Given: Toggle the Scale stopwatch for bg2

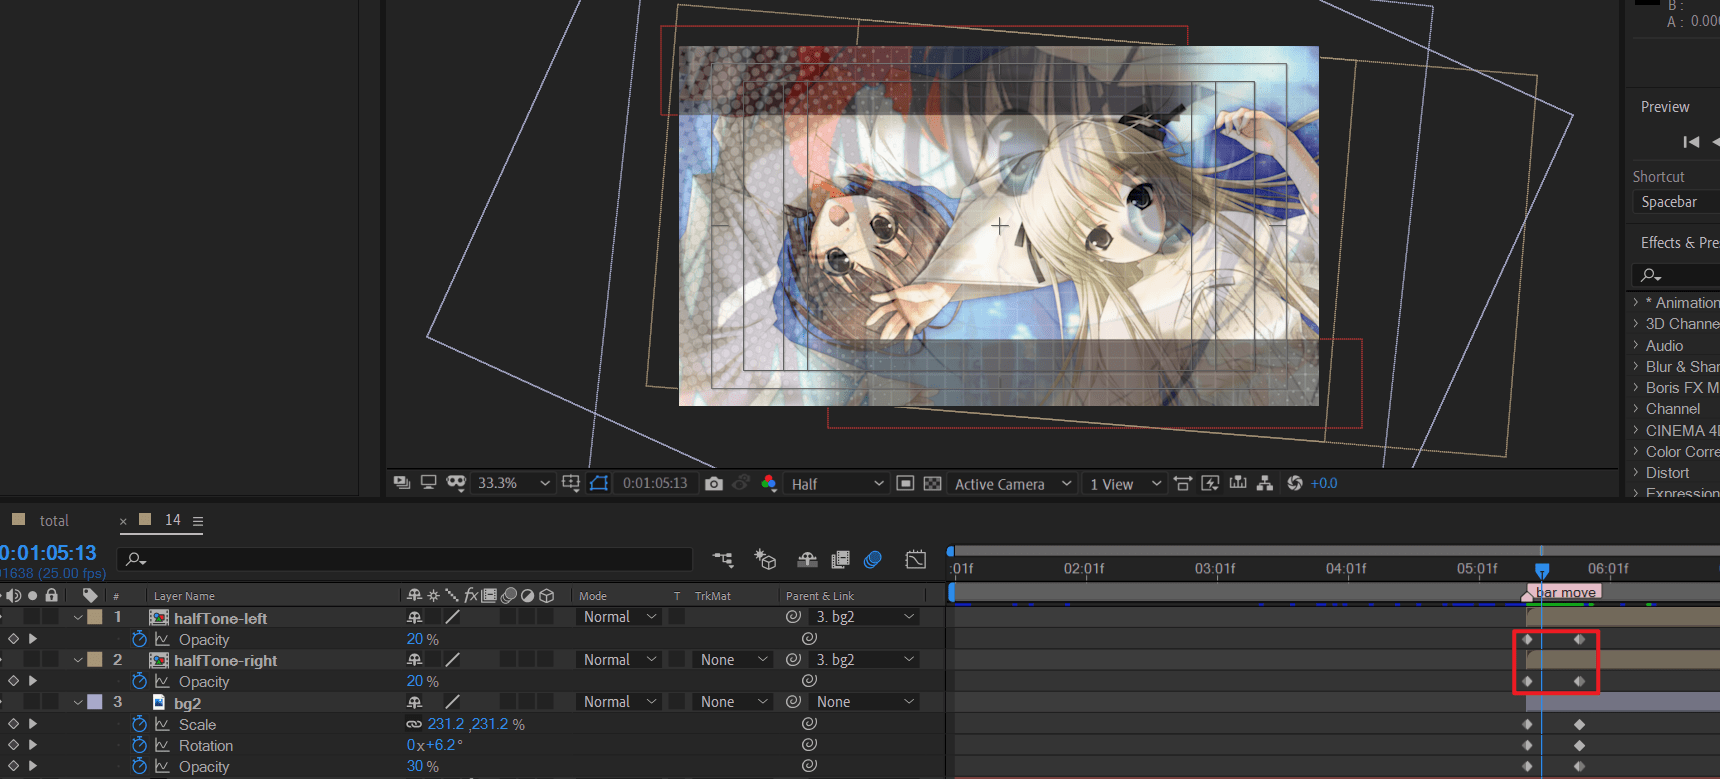Looking at the screenshot, I should (139, 724).
